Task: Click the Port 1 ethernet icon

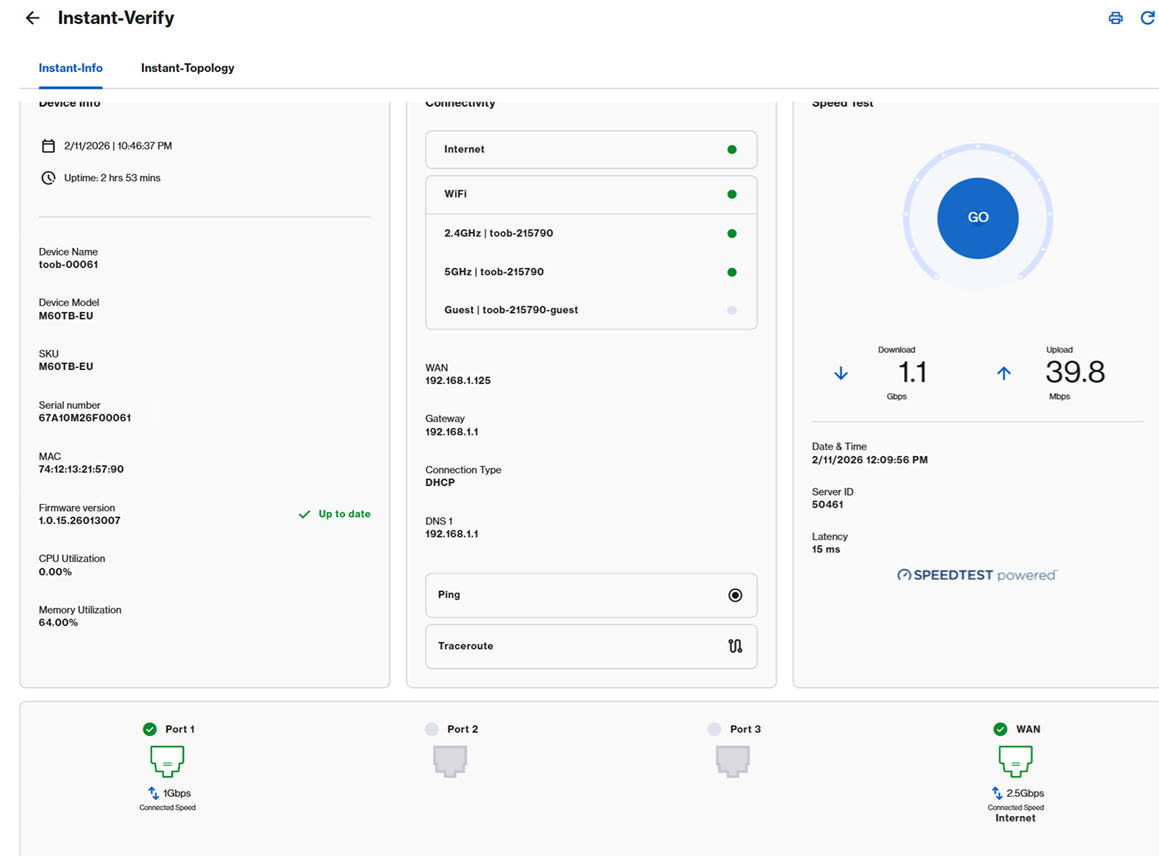Action: point(167,761)
